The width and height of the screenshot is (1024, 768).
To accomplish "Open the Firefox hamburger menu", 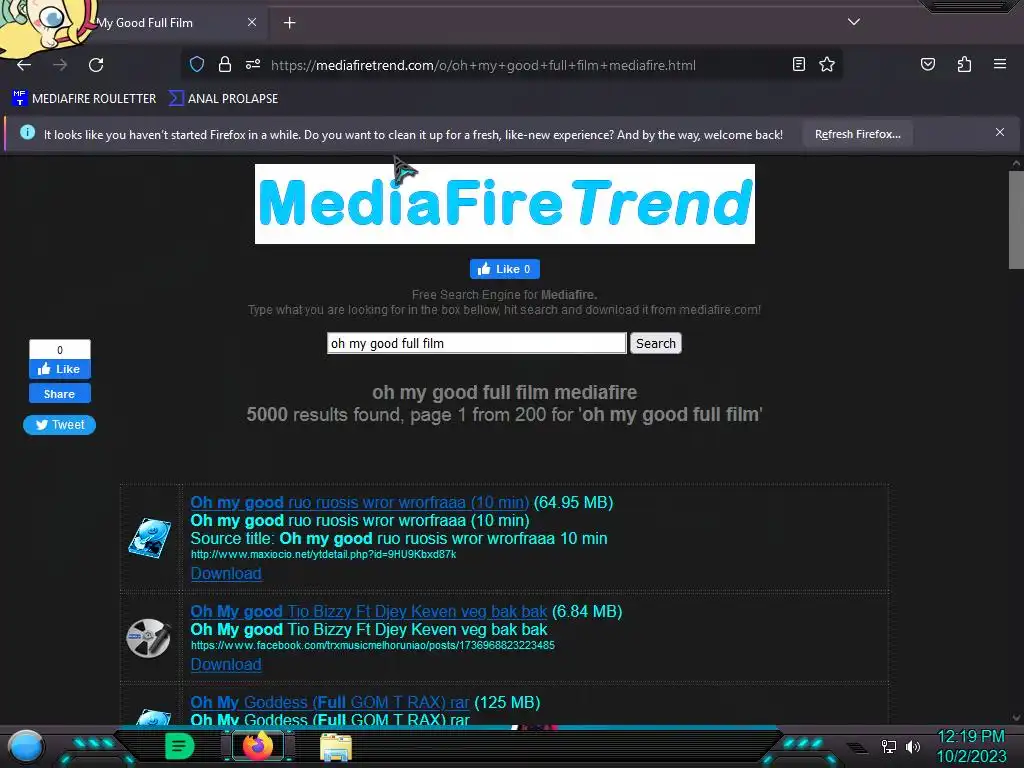I will [x=1000, y=64].
